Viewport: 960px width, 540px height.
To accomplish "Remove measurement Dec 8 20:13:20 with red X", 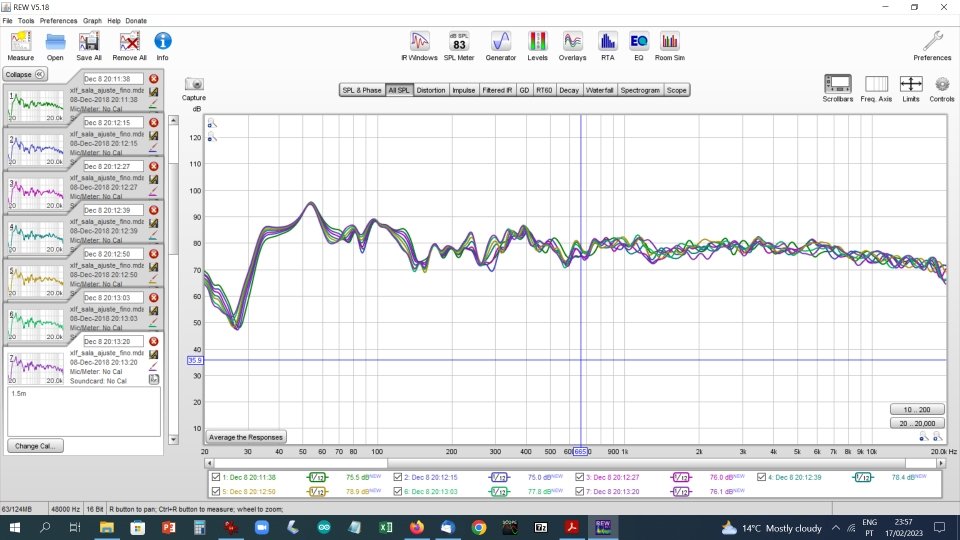I will 154,342.
